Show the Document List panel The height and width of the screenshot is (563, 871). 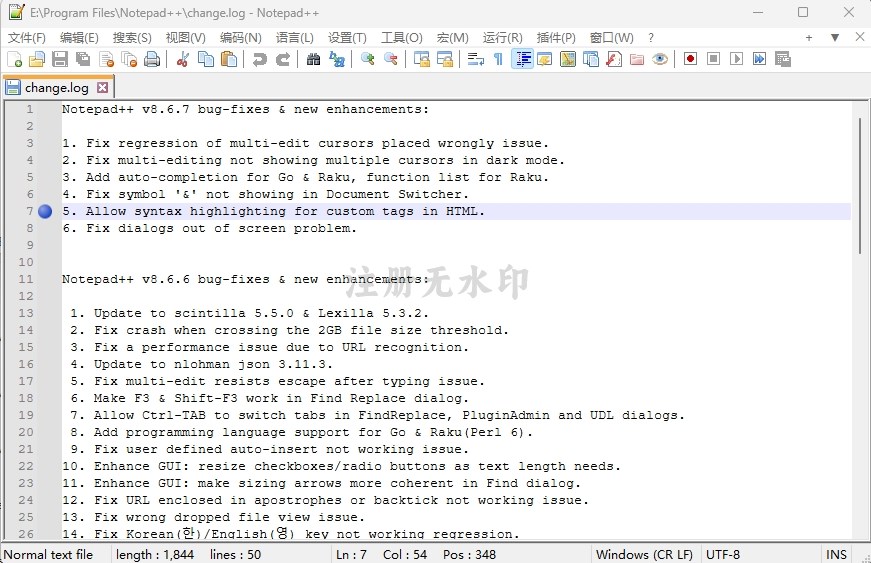591,59
